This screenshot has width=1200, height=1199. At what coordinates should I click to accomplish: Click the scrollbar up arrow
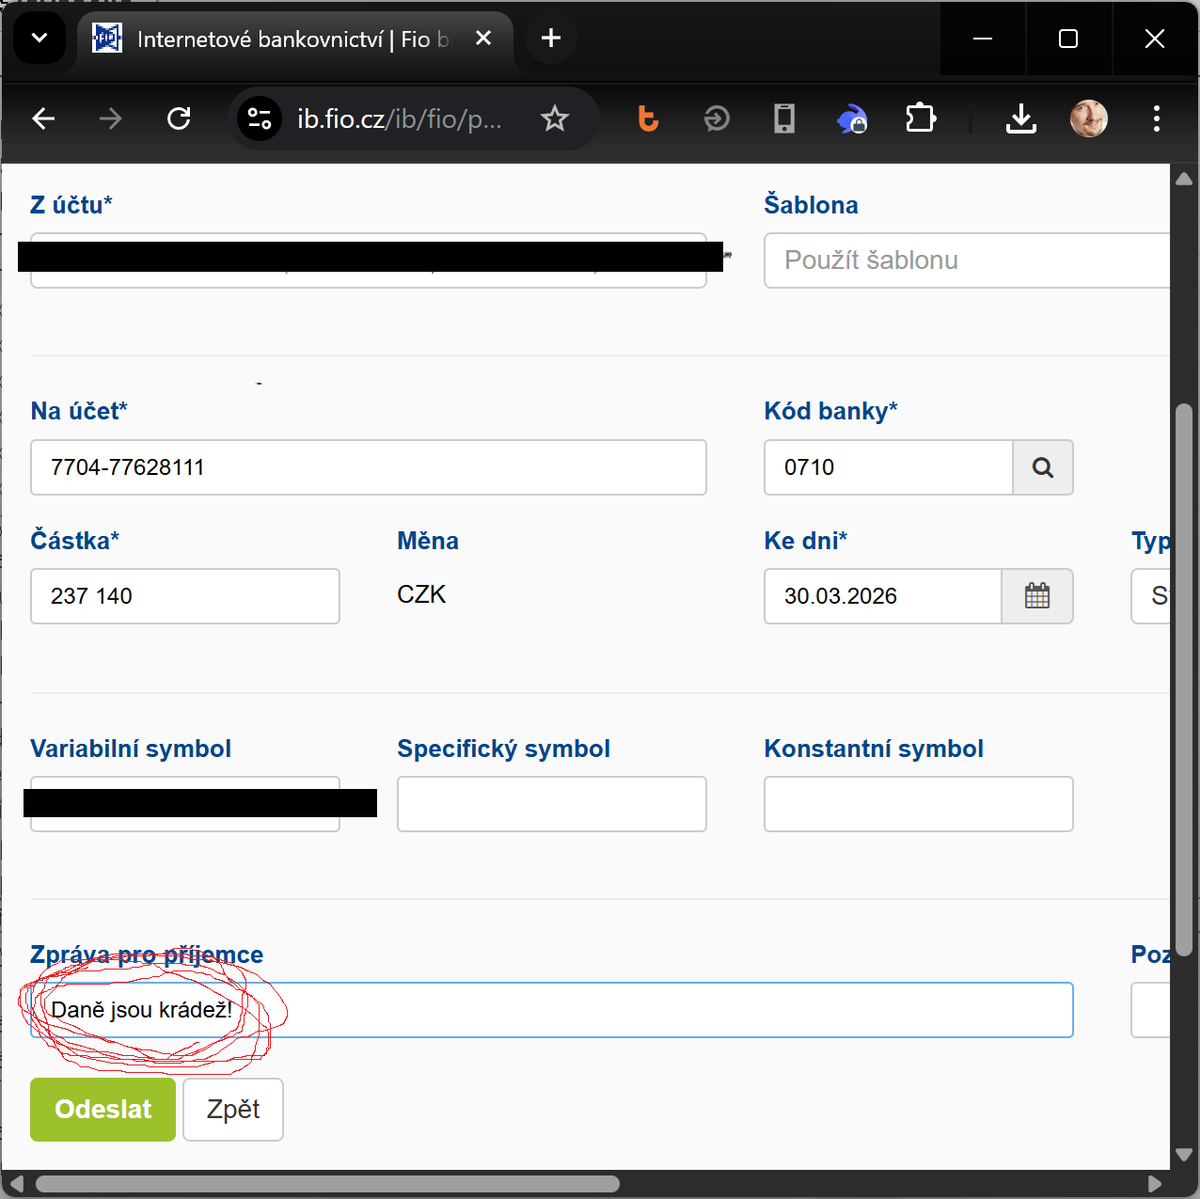[x=1184, y=179]
